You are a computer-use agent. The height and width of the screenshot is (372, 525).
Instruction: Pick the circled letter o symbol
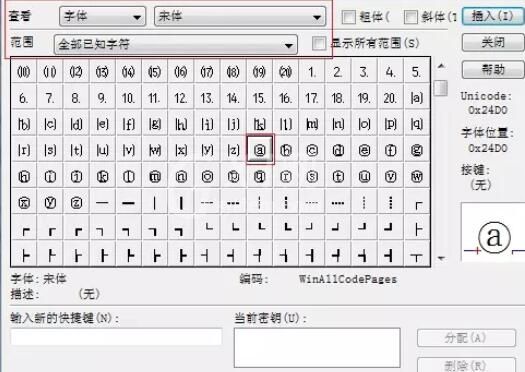(x=207, y=176)
